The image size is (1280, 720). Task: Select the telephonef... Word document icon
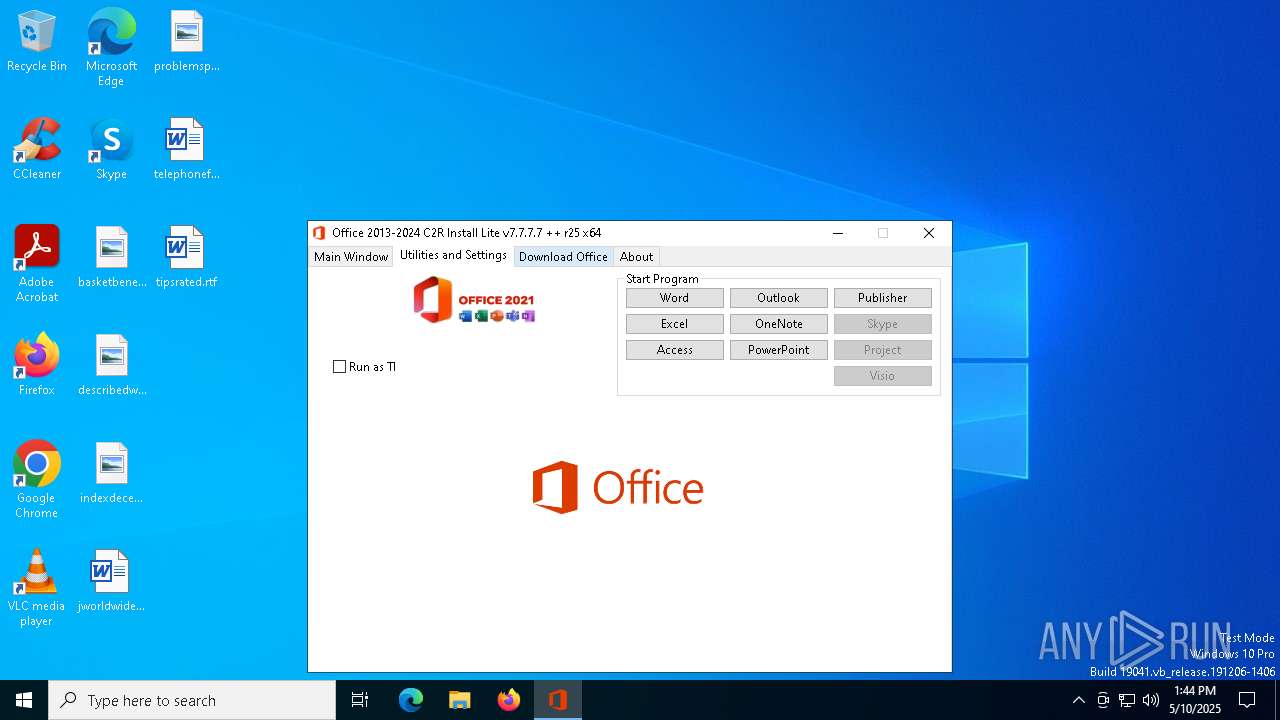point(186,150)
